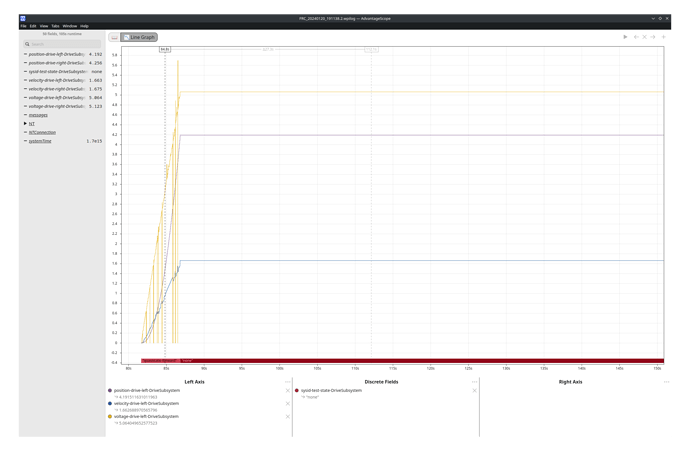Image resolution: width=690 pixels, height=459 pixels.
Task: Open the Tabs menu
Action: 55,26
